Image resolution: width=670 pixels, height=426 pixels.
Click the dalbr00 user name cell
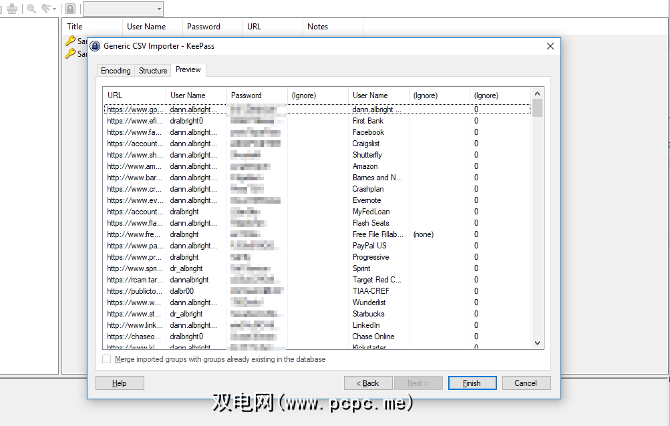(x=182, y=291)
